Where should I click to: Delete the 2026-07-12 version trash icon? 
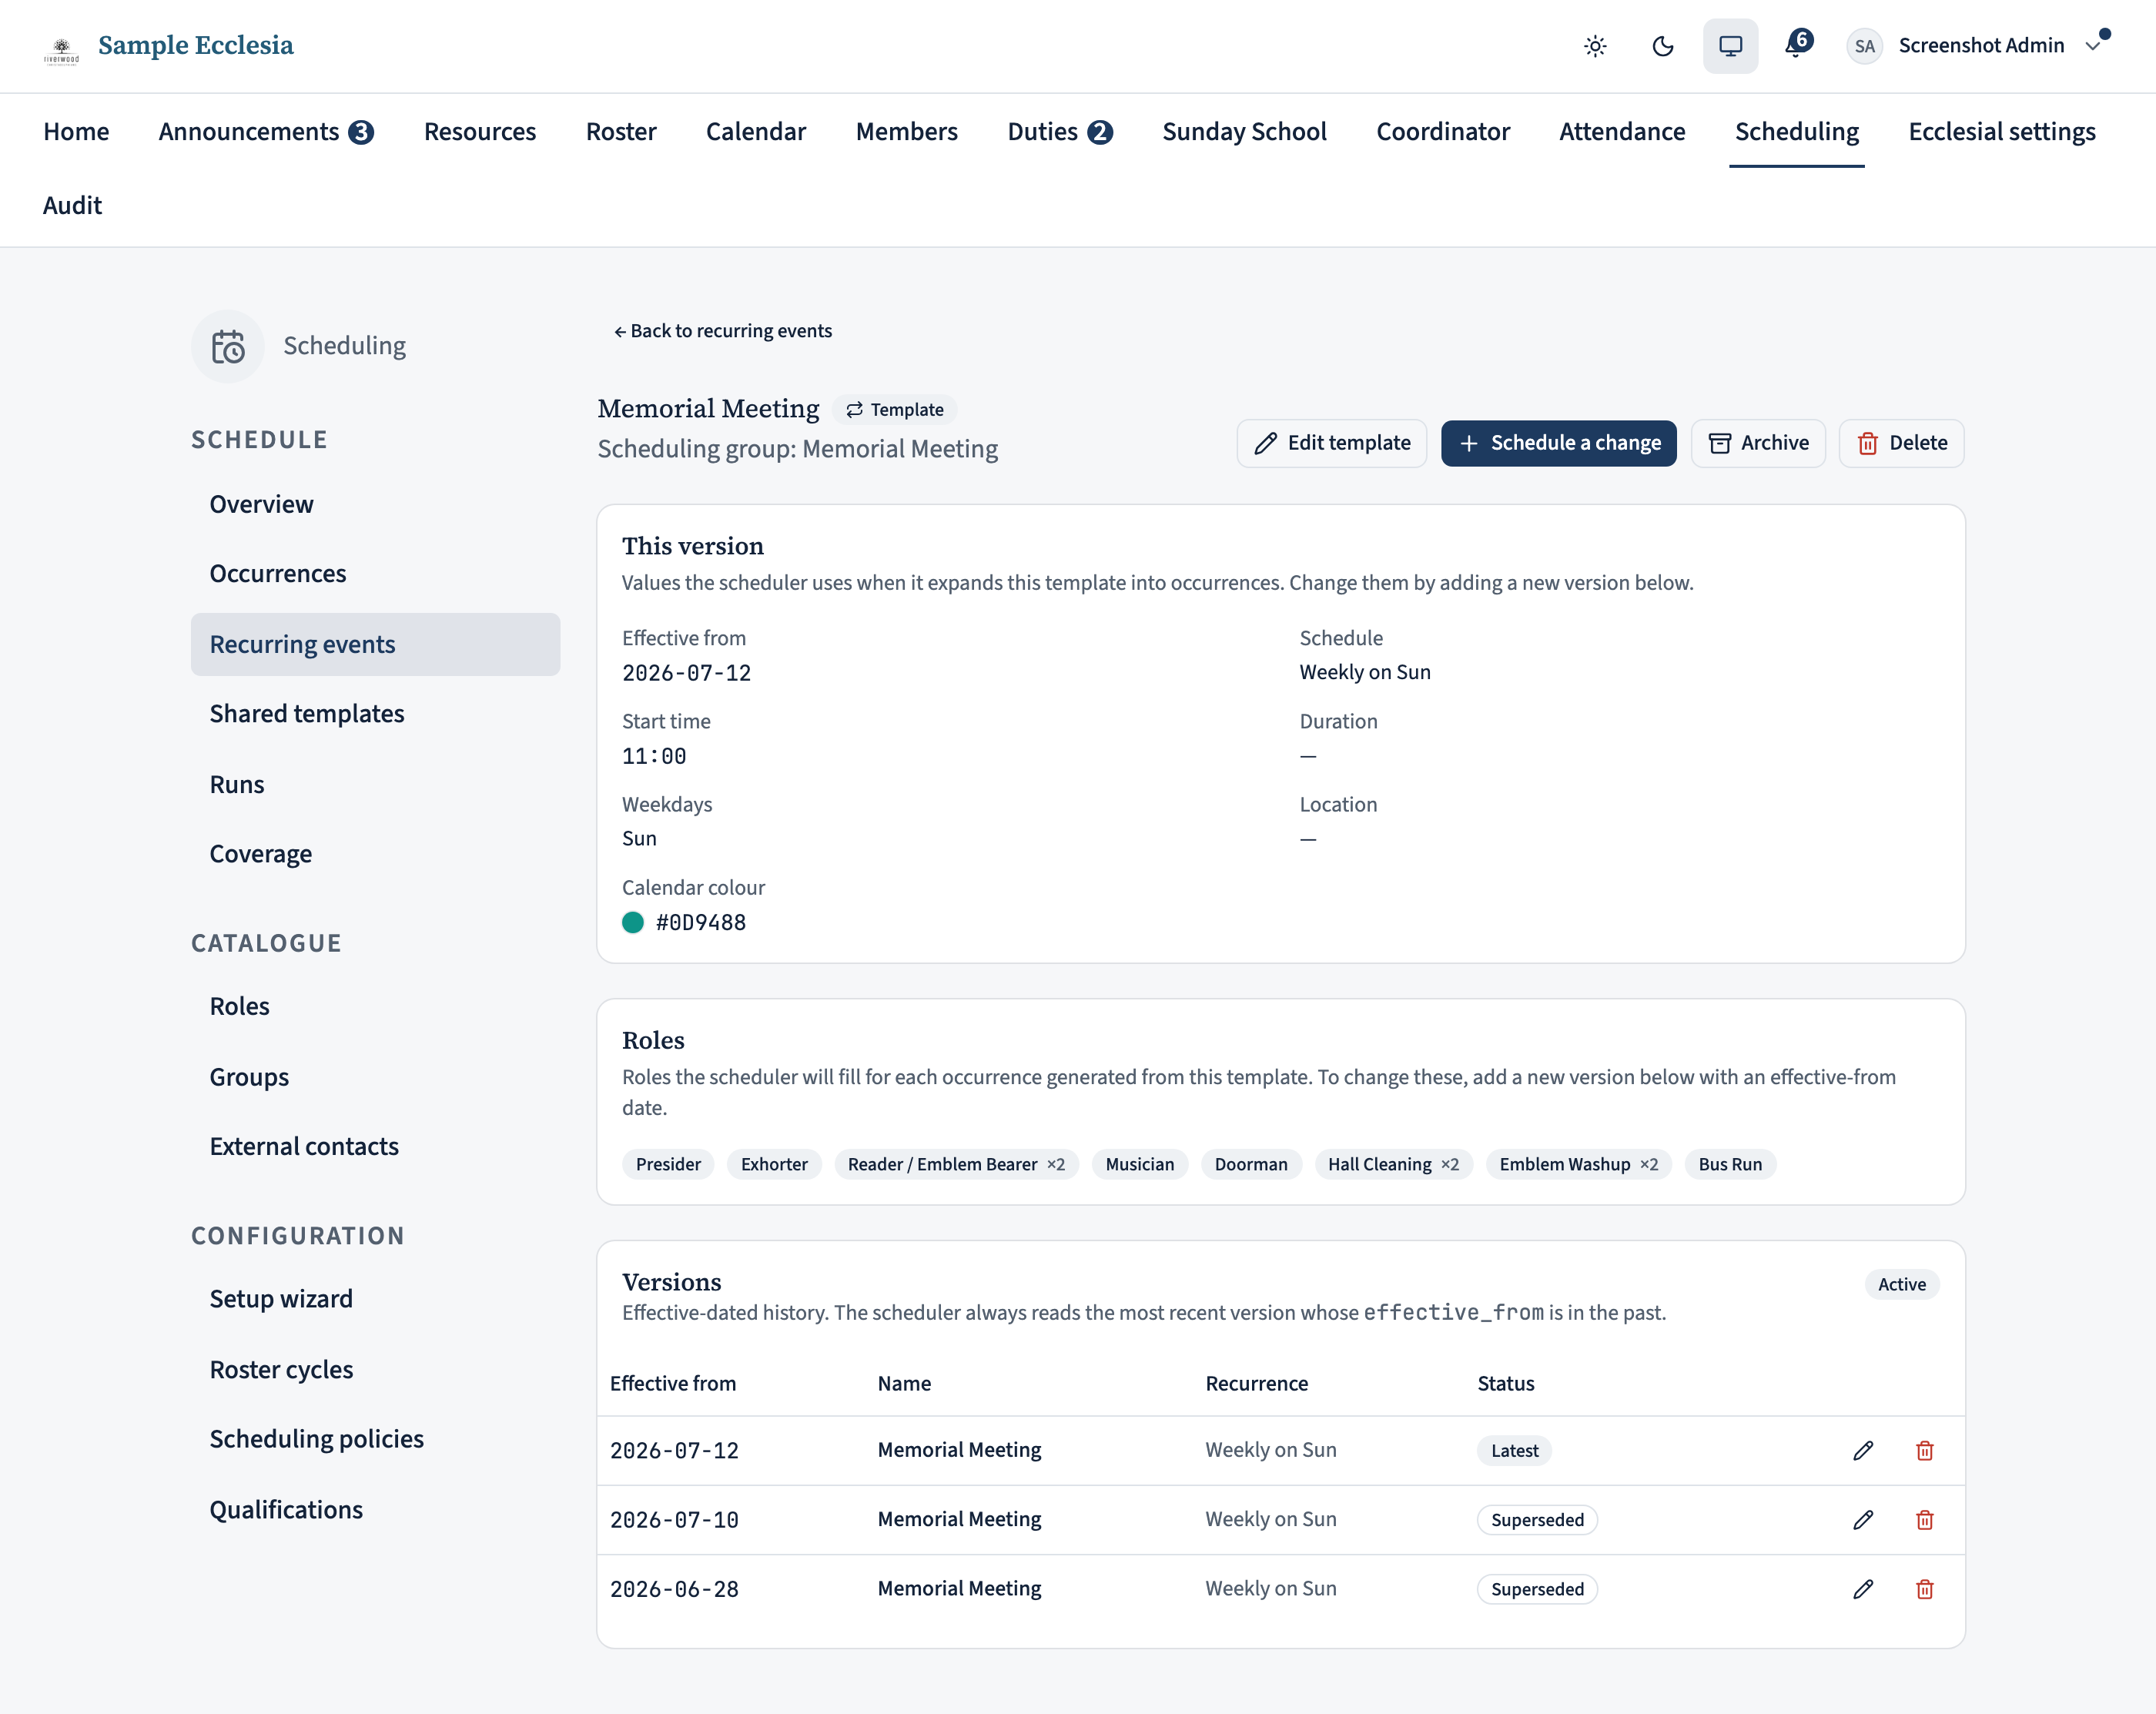pos(1924,1450)
